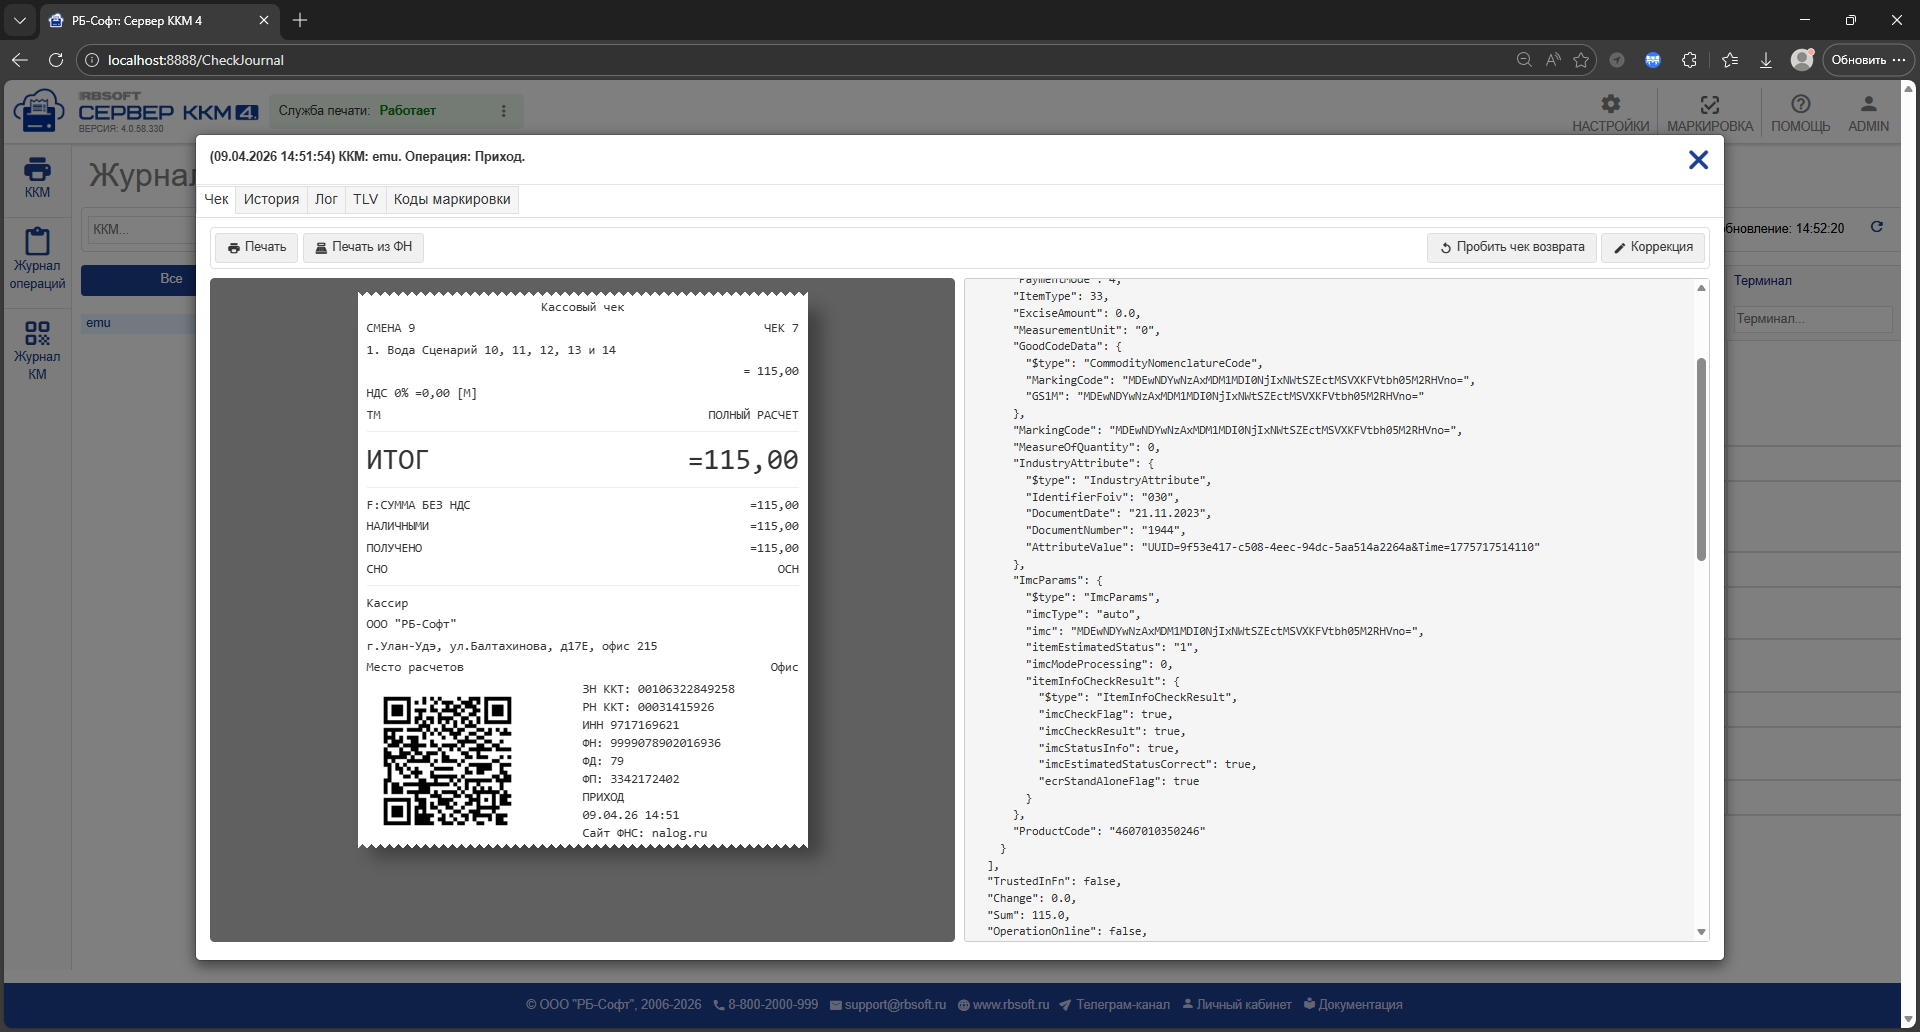The image size is (1920, 1032).
Task: Open ККМ printer sidebar icon
Action: tap(37, 178)
